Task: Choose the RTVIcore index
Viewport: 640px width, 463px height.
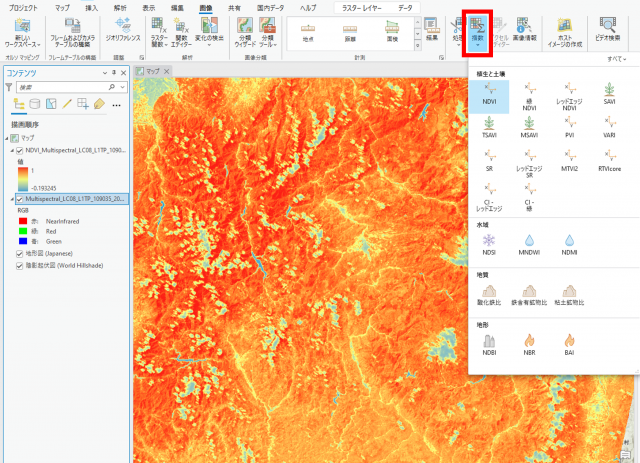Action: [x=609, y=160]
